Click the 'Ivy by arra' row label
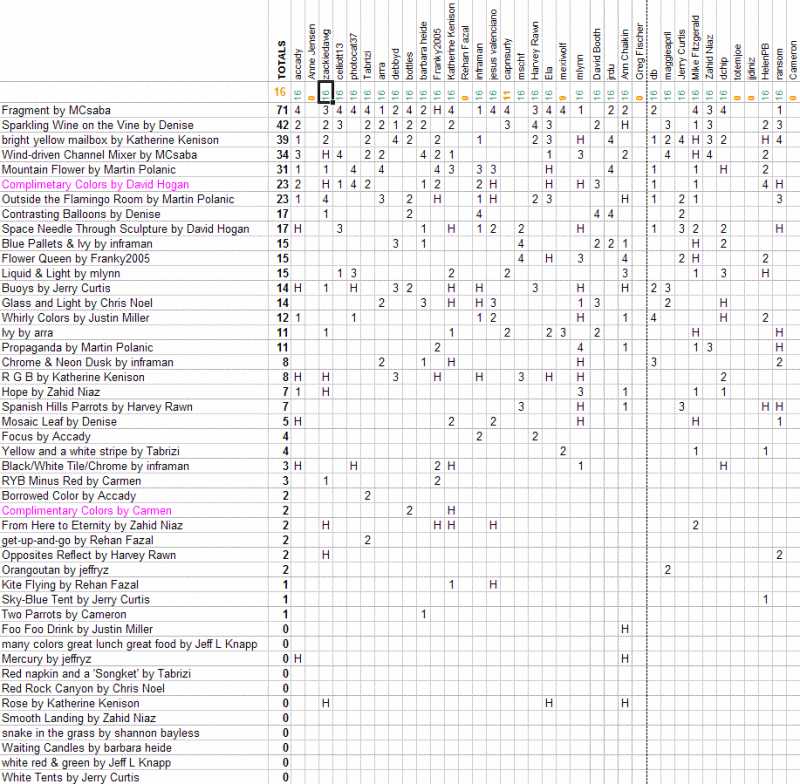This screenshot has width=800, height=784. point(28,332)
